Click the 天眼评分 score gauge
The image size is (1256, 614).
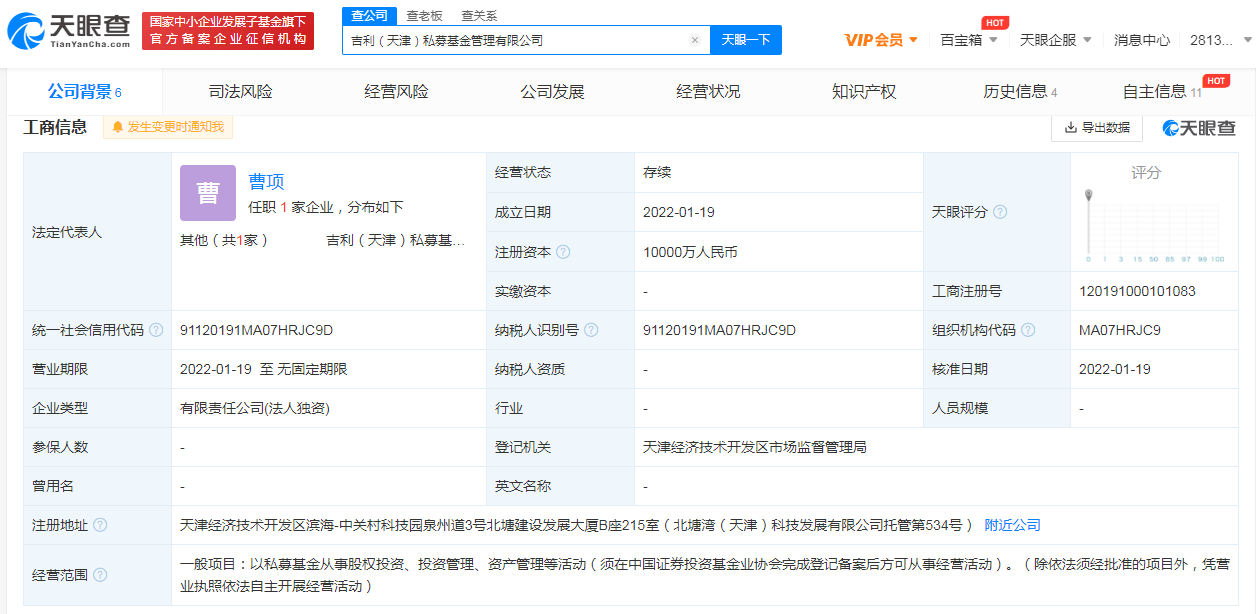tap(1153, 225)
